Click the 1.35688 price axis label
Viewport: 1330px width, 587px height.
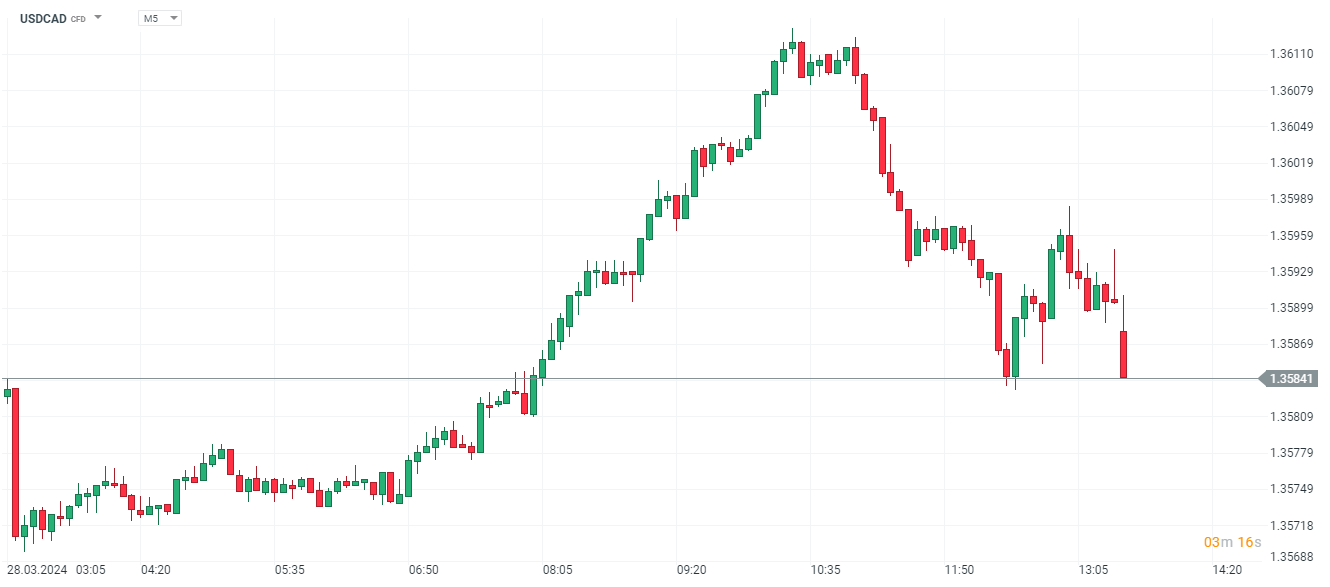[x=1290, y=556]
